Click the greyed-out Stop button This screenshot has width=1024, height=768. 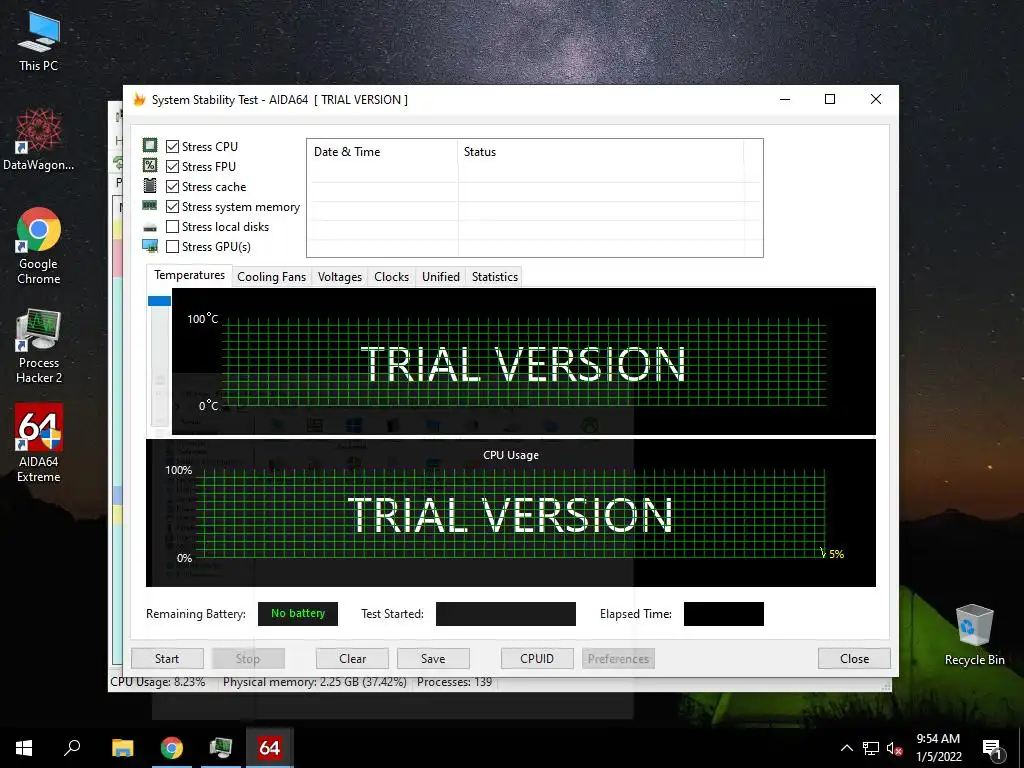point(248,658)
